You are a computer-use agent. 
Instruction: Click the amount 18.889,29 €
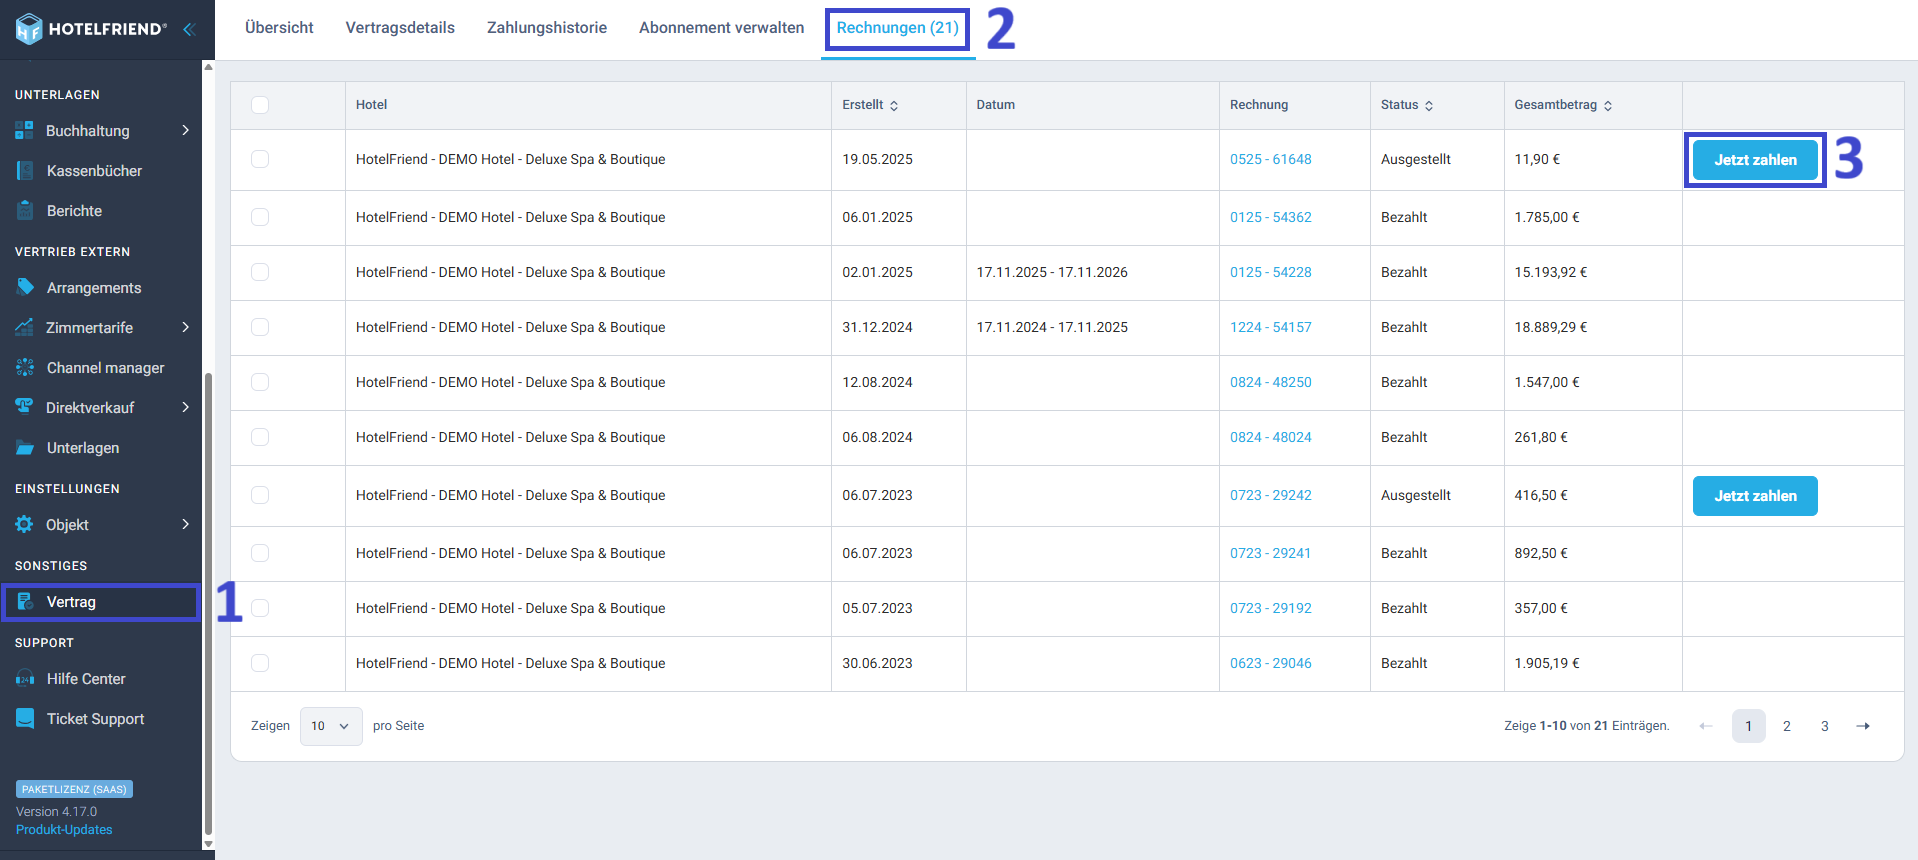click(1551, 327)
